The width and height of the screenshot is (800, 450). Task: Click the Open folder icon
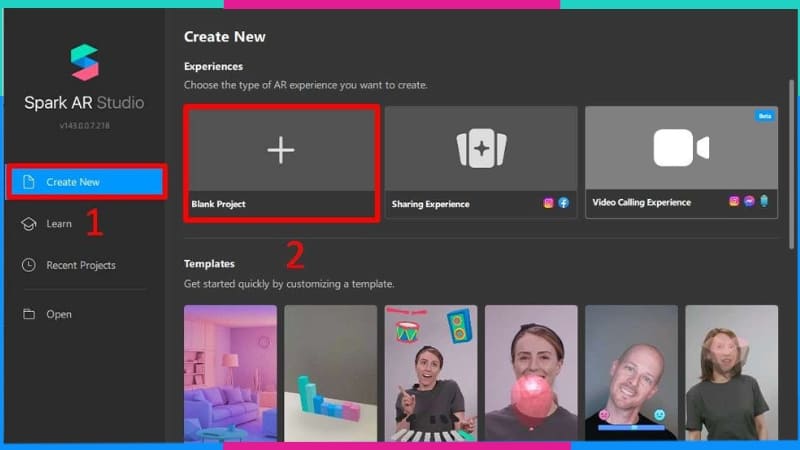coord(29,314)
